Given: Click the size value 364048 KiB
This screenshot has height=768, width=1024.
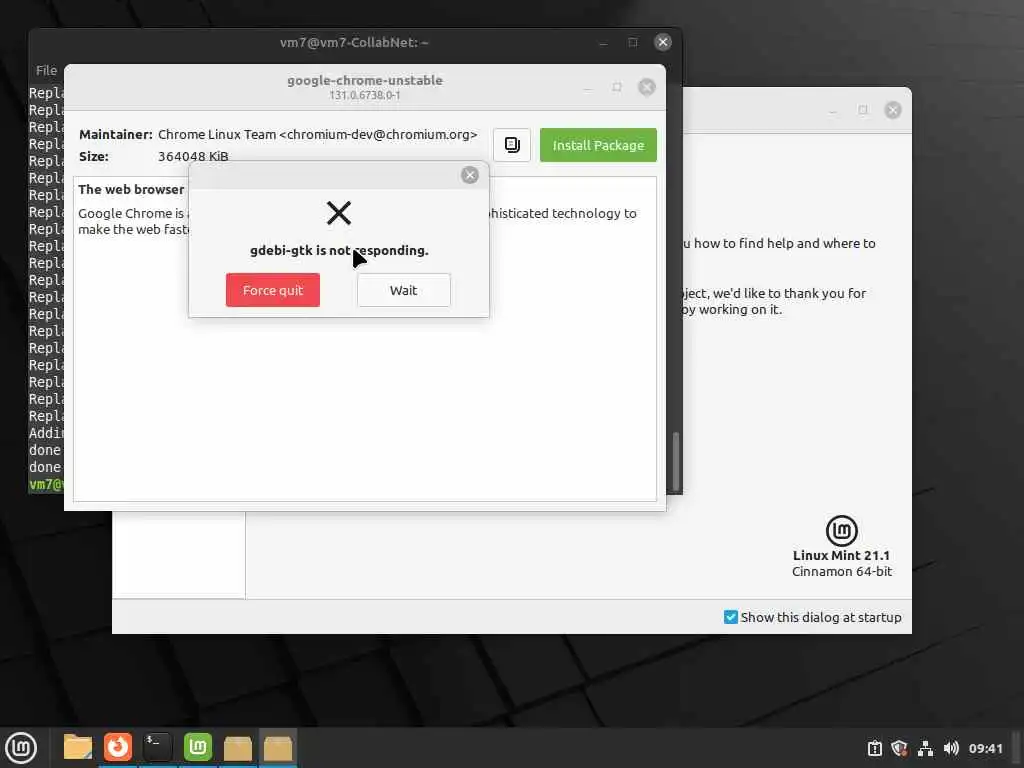Looking at the screenshot, I should point(193,156).
